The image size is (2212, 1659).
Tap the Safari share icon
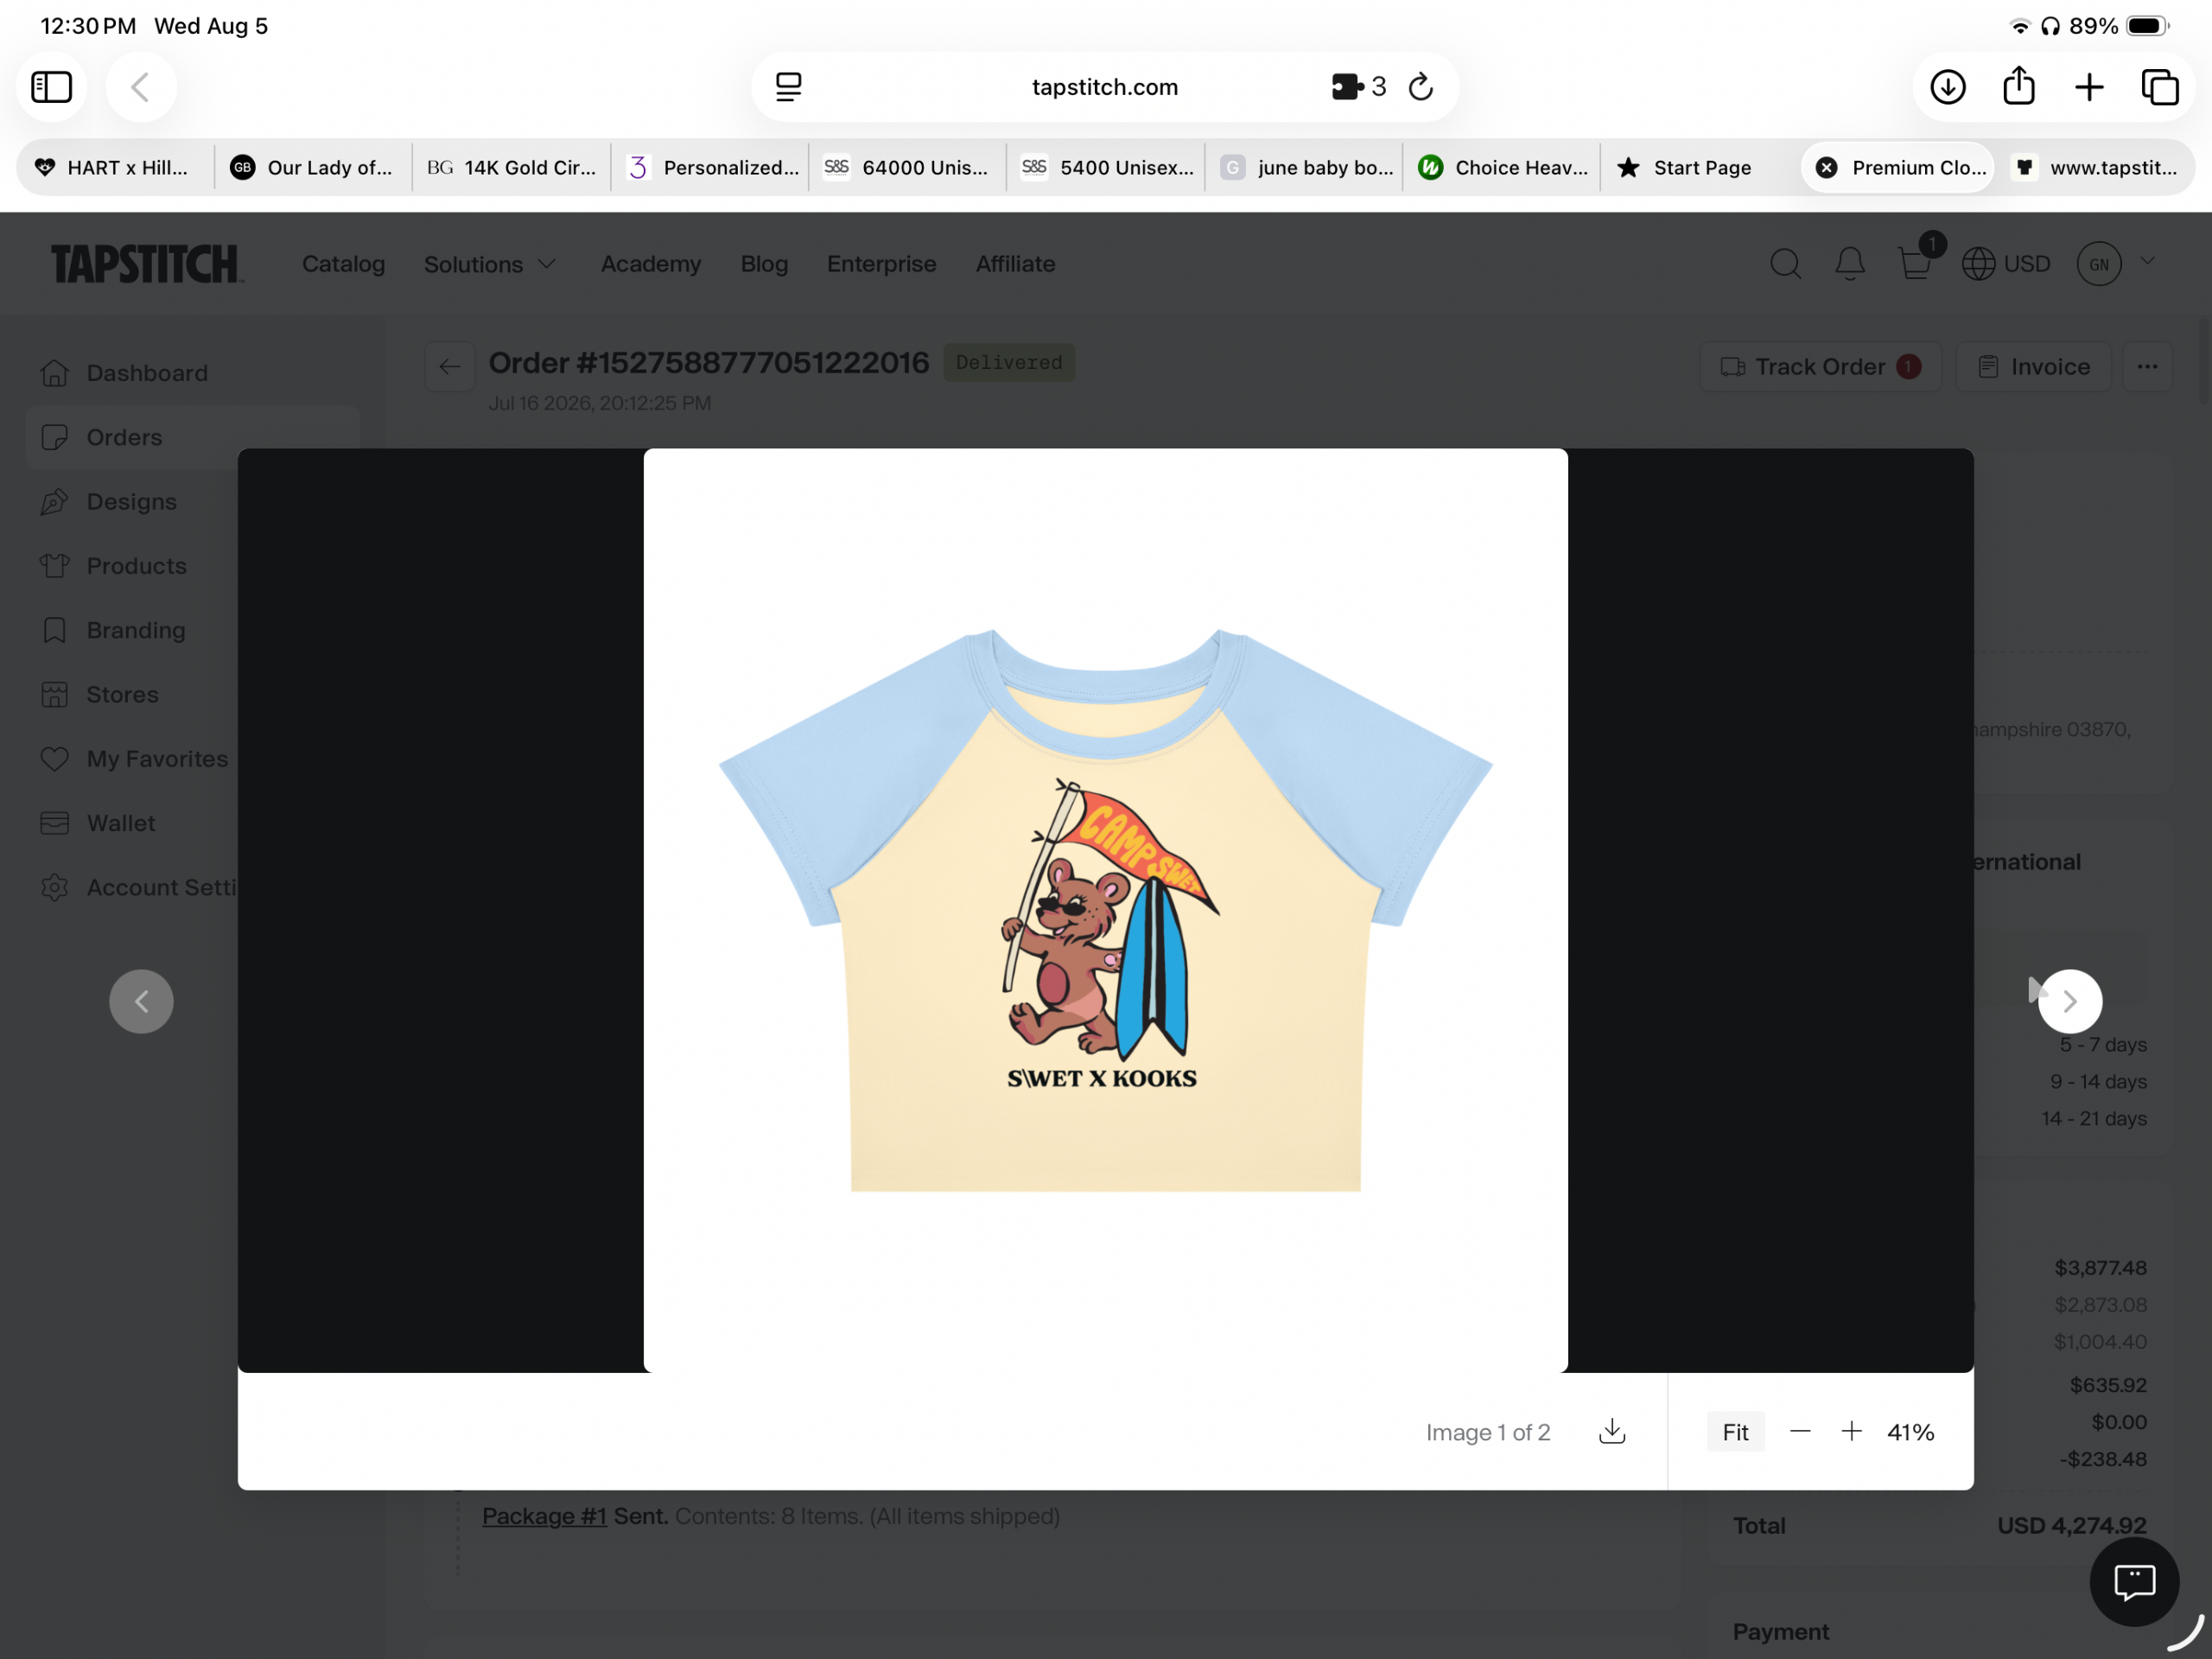click(2019, 86)
